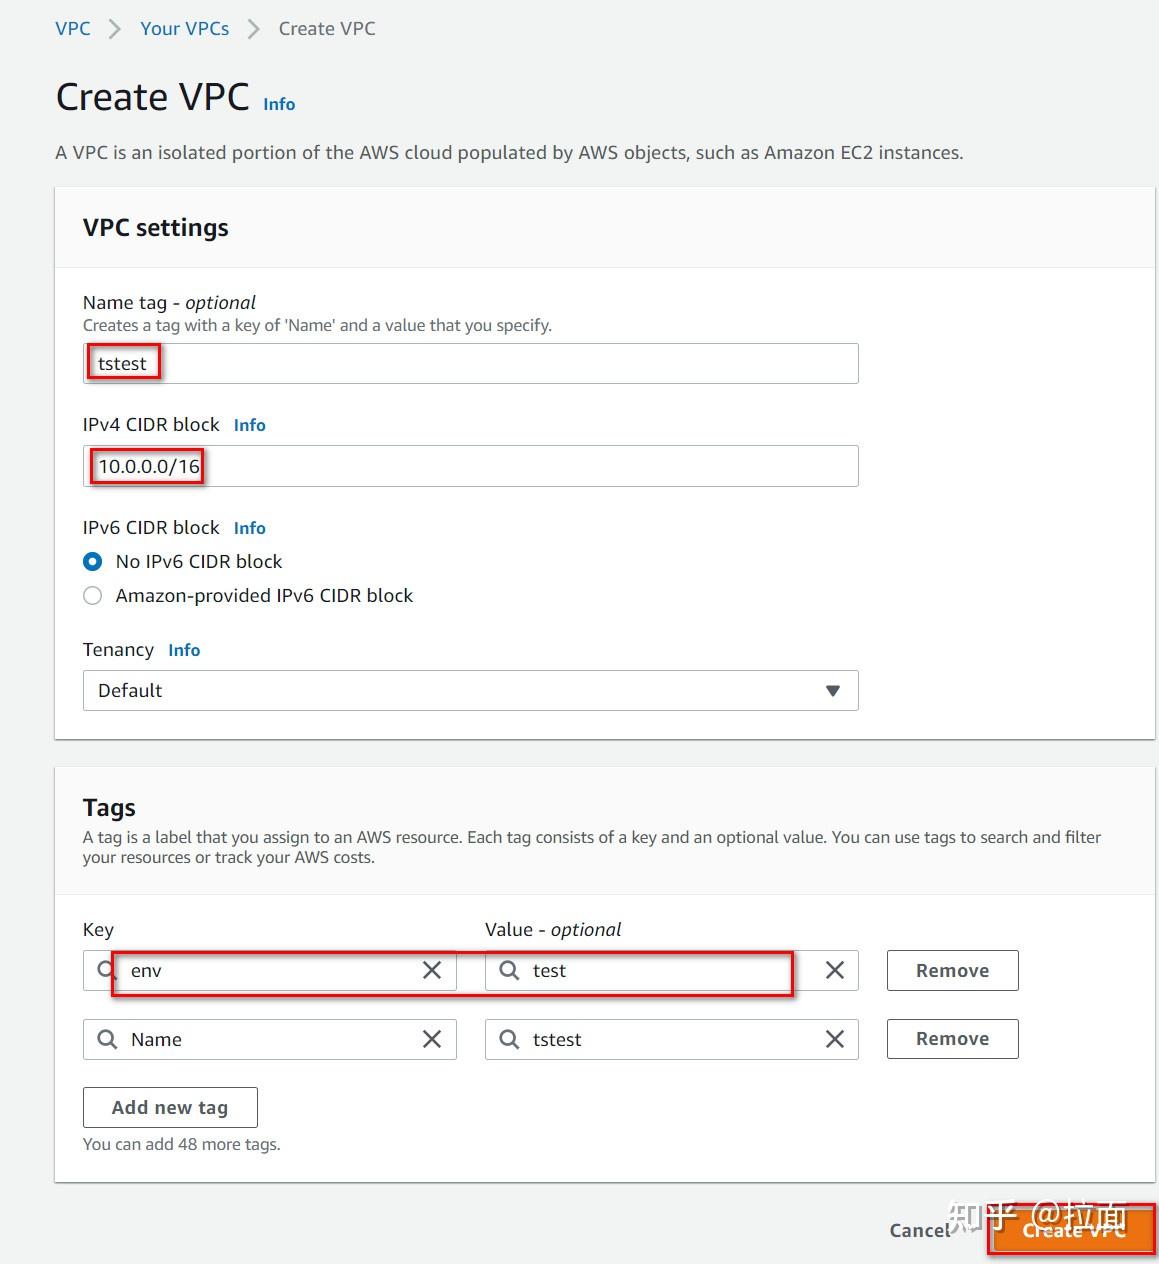Image resolution: width=1159 pixels, height=1264 pixels.
Task: Select Amazon-provided IPv6 CIDR block
Action: pos(93,595)
